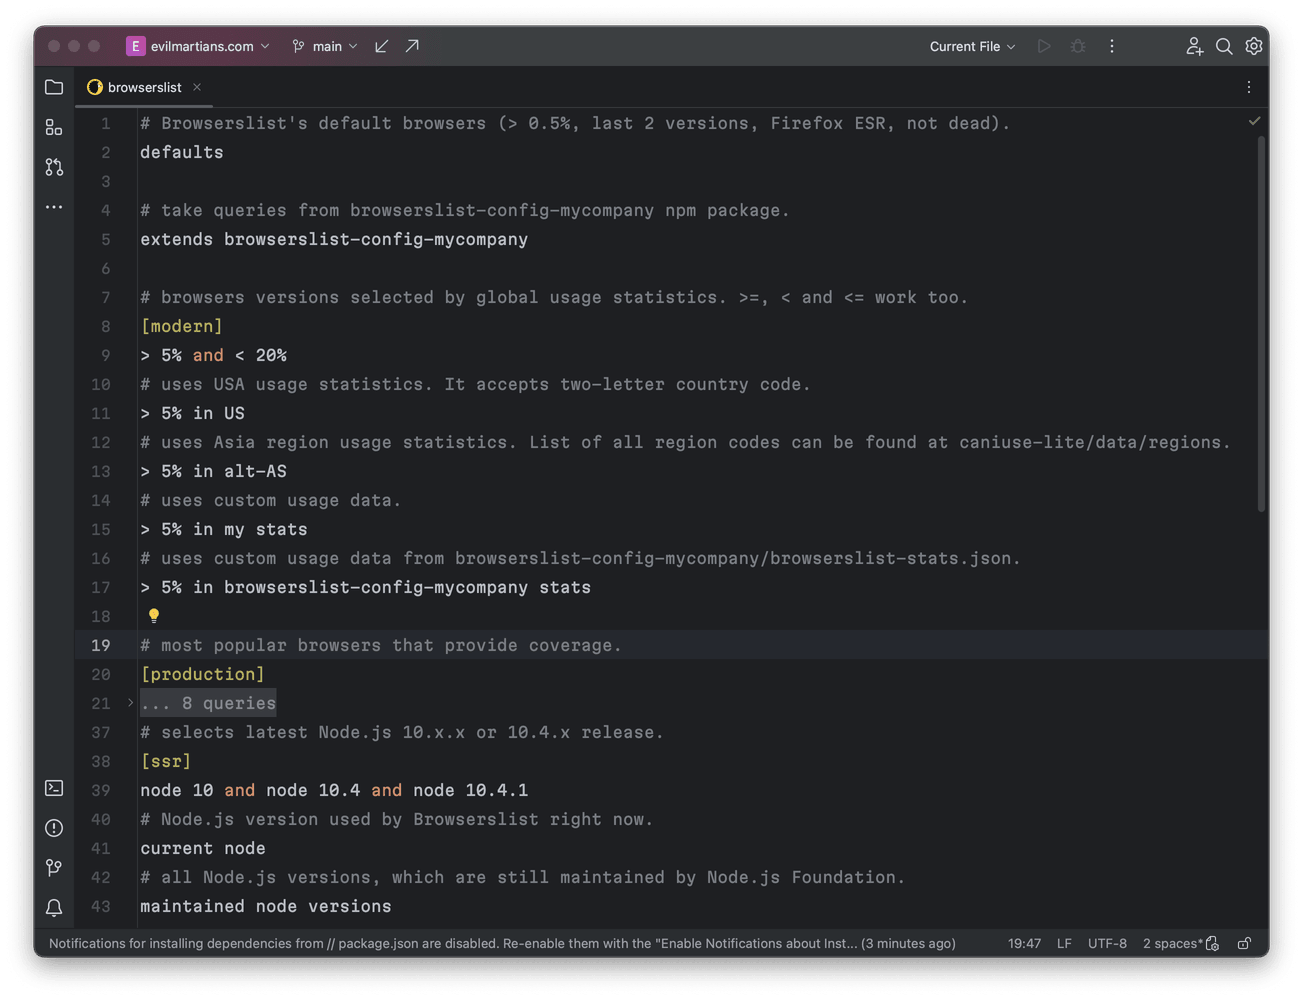Open the Pull Requests view
This screenshot has width=1303, height=999.
coord(54,167)
